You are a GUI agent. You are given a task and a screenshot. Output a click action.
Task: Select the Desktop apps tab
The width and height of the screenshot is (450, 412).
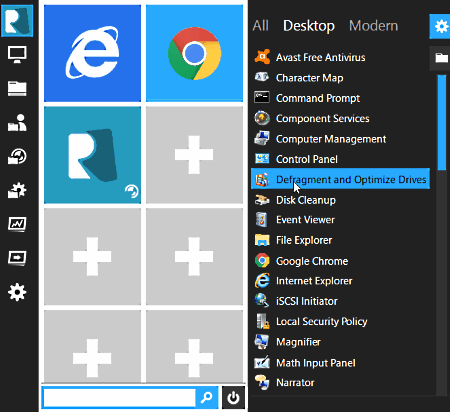309,26
